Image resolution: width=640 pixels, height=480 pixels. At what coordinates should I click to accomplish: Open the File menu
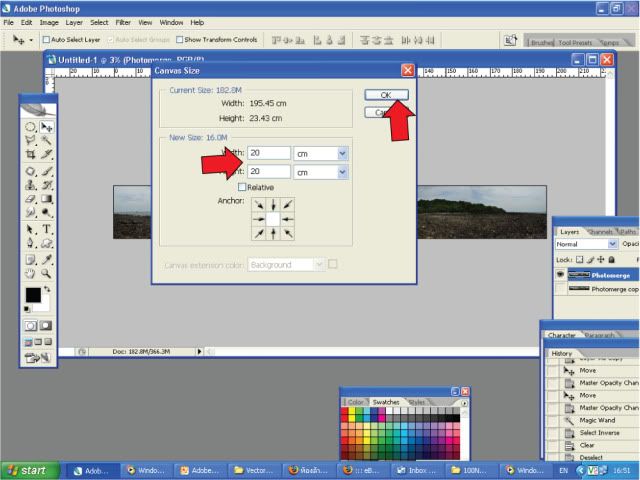click(x=8, y=22)
